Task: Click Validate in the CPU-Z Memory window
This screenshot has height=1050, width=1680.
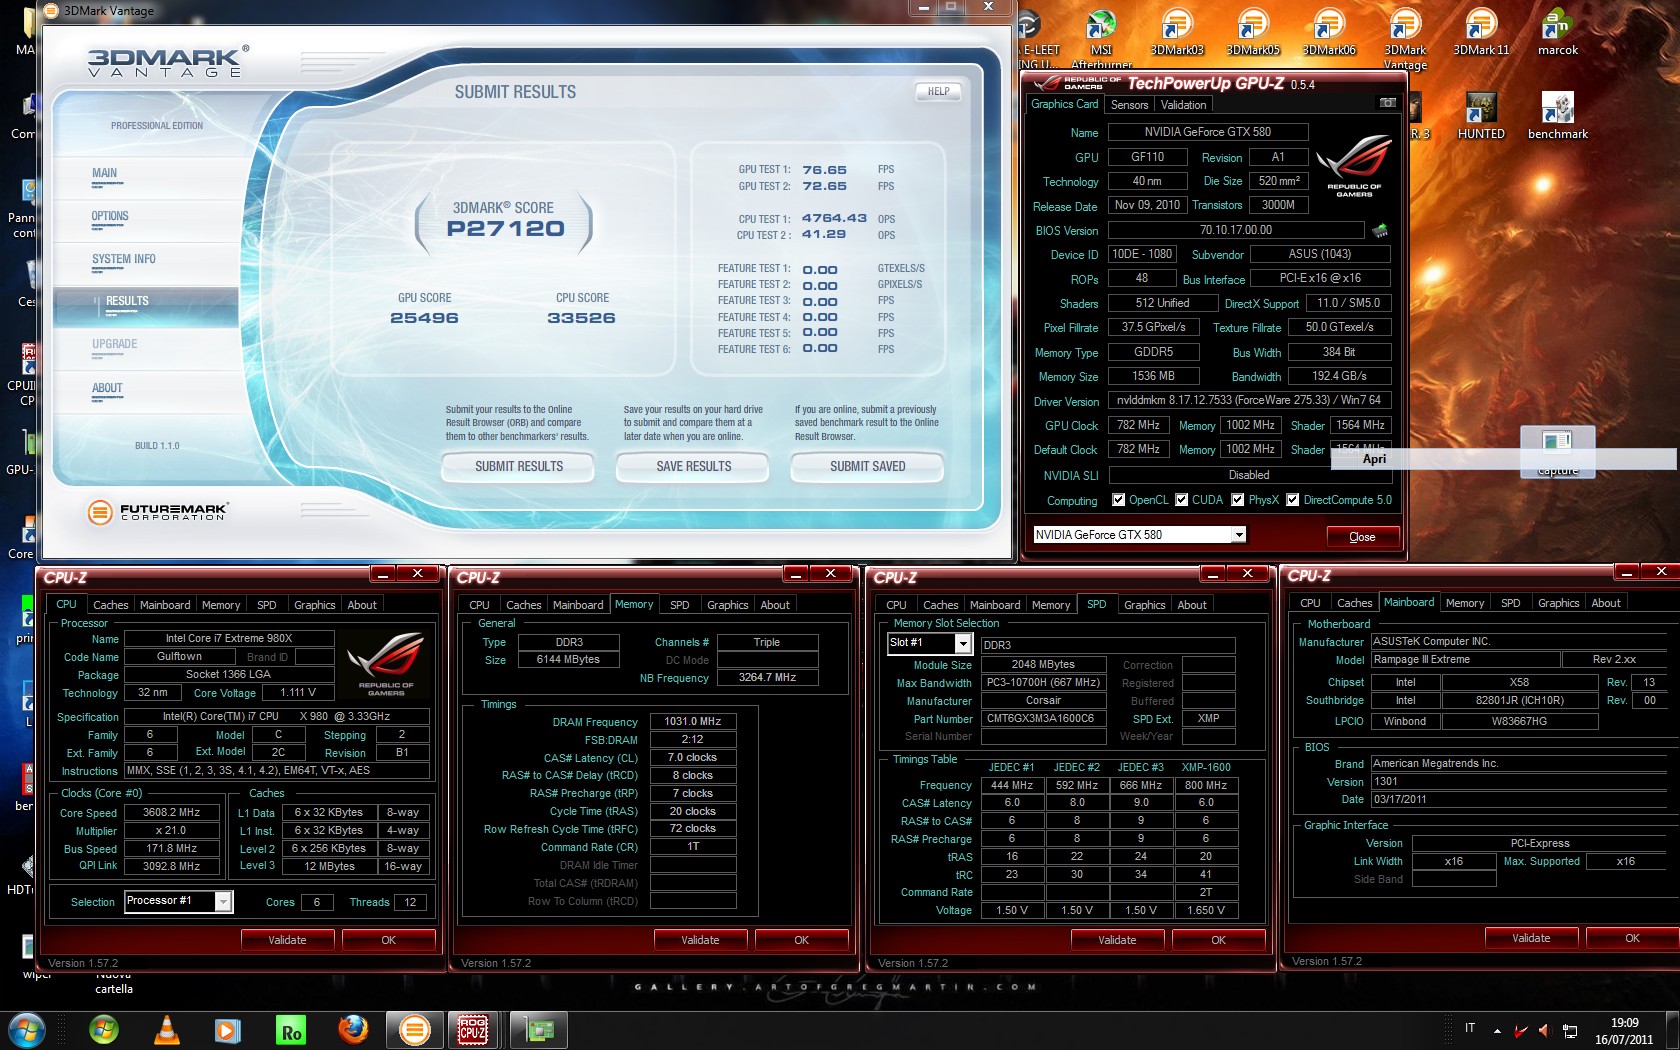Action: (x=700, y=940)
